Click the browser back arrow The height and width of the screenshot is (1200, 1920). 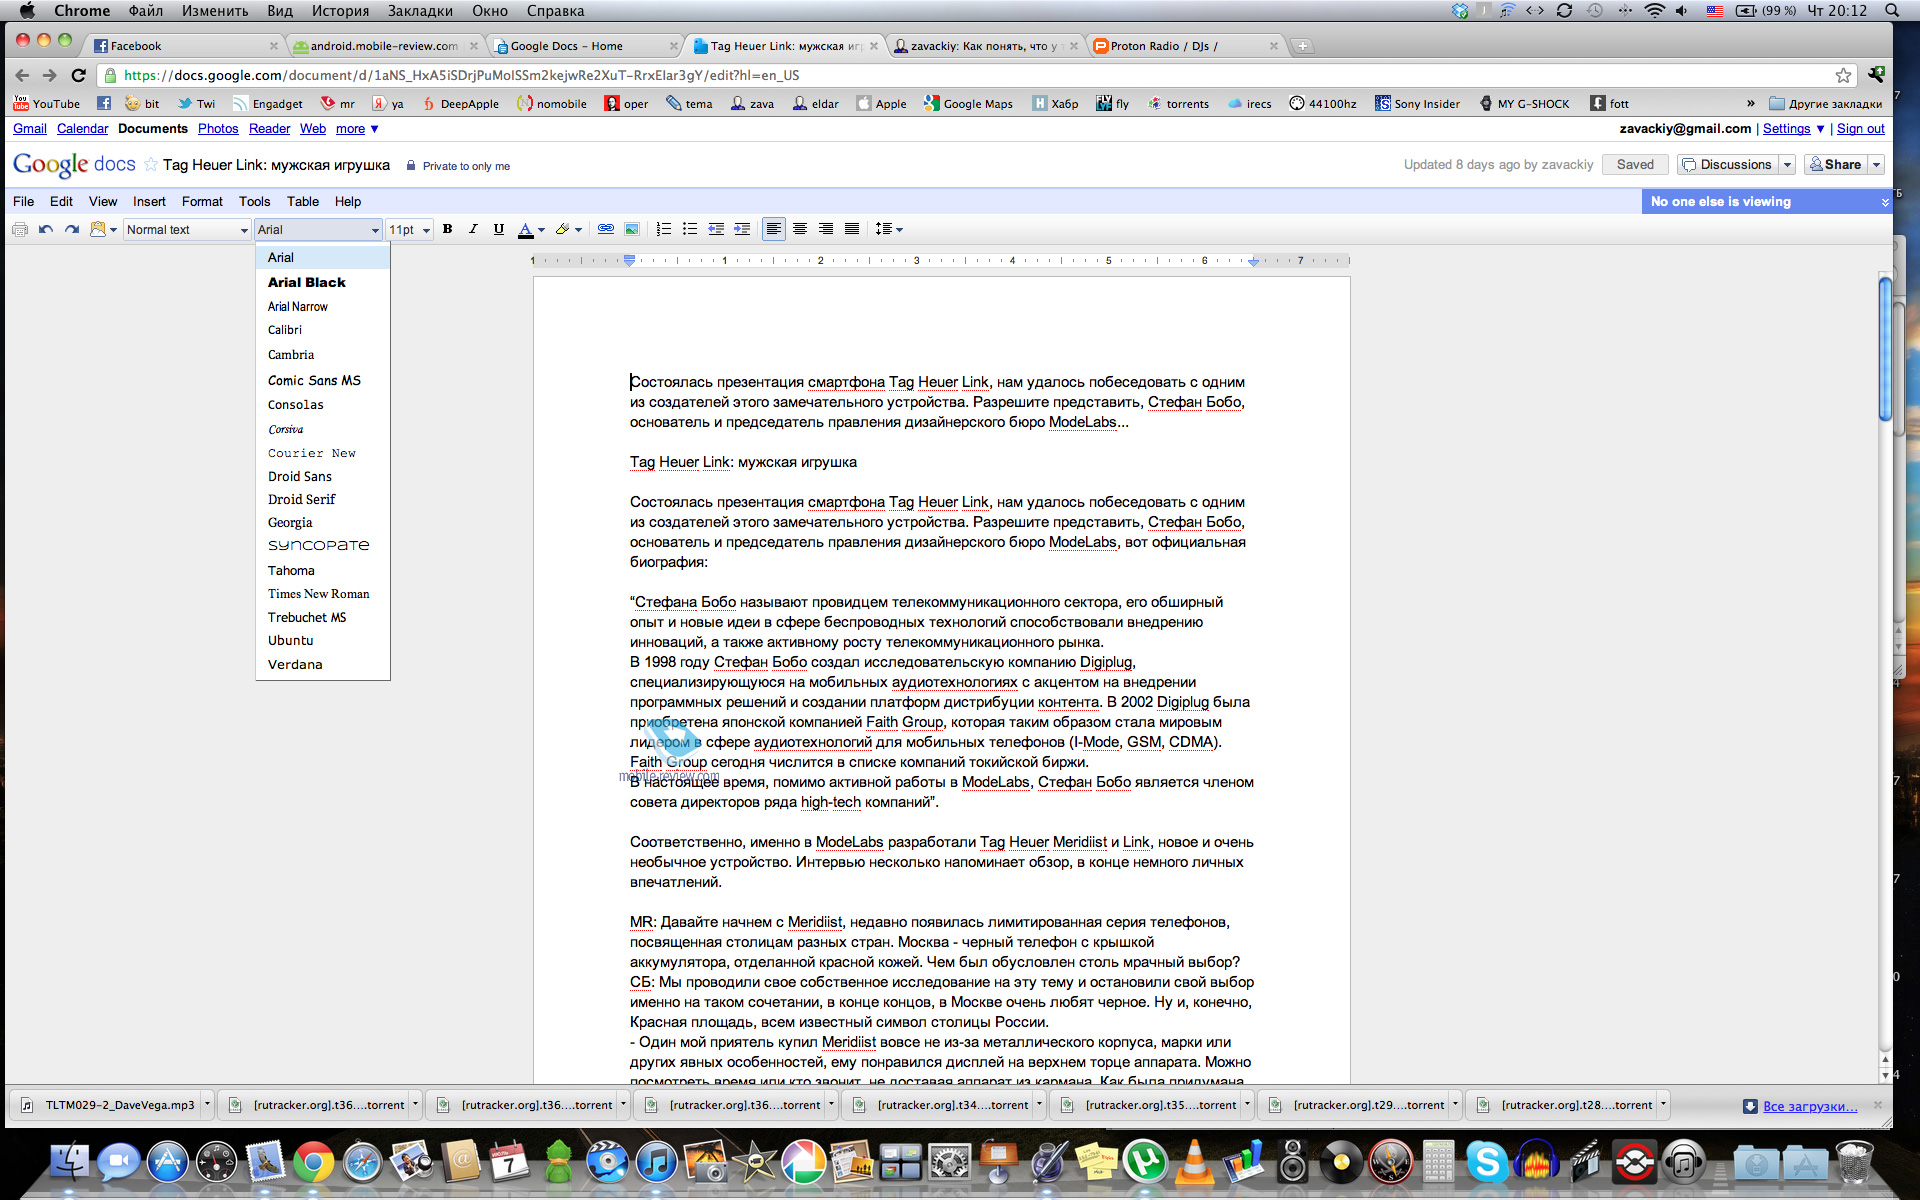tap(22, 75)
